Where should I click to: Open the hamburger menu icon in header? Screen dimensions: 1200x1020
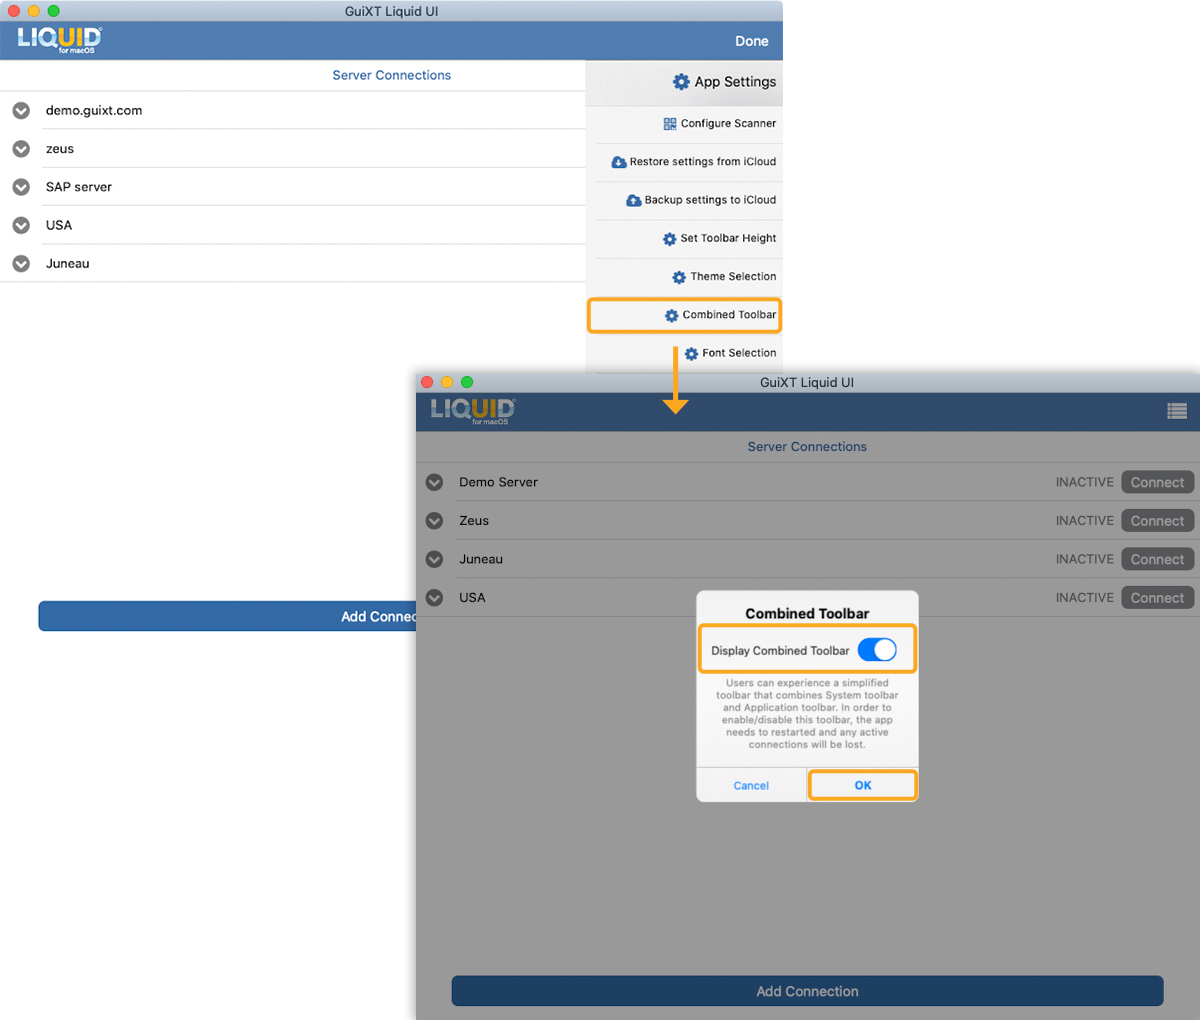[1176, 411]
